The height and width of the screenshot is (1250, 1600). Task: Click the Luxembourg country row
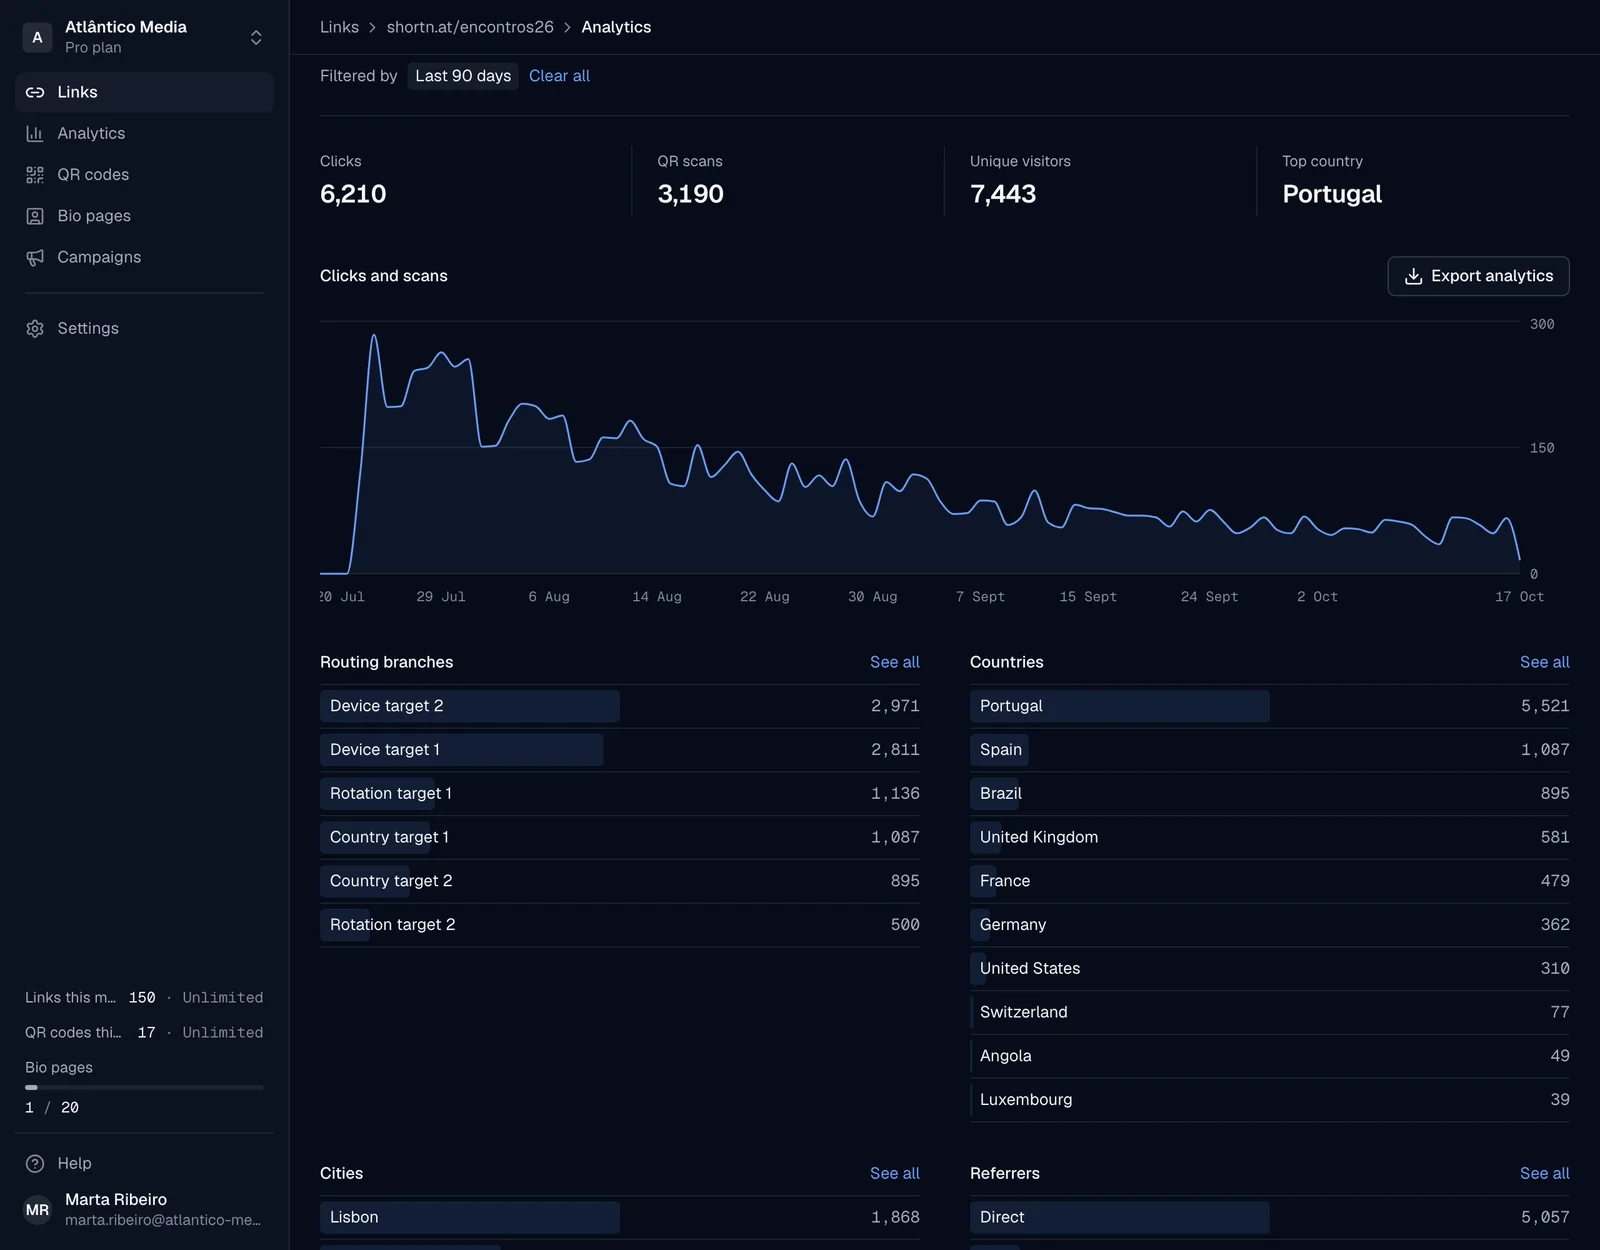[1270, 1100]
